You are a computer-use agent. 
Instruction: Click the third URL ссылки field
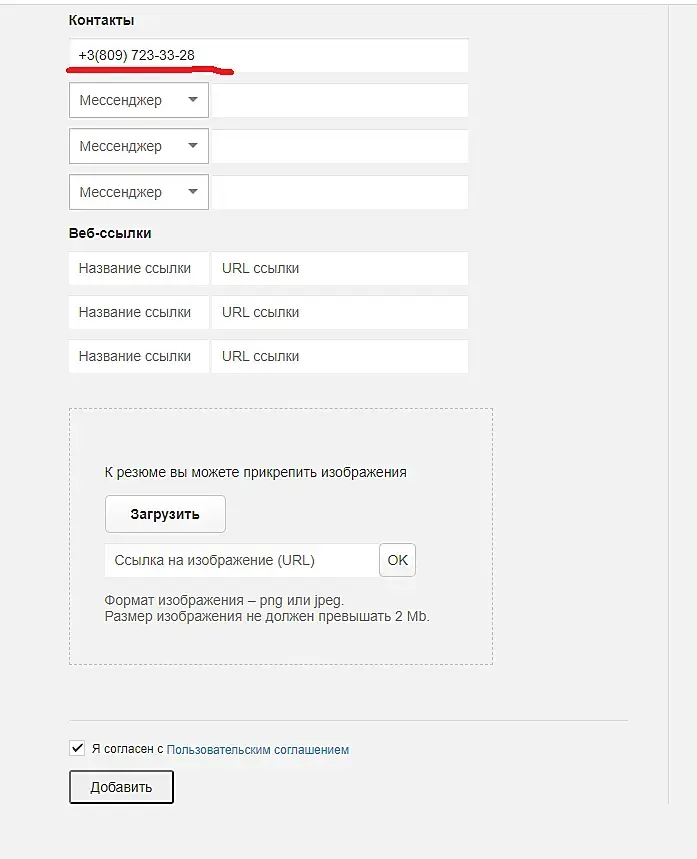339,356
